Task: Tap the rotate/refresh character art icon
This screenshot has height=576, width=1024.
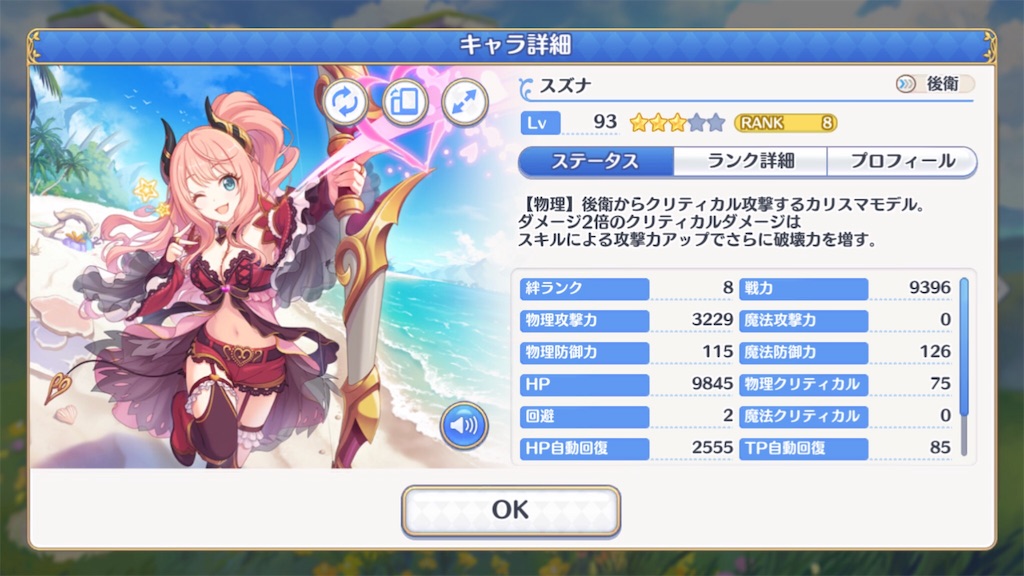Action: 344,102
